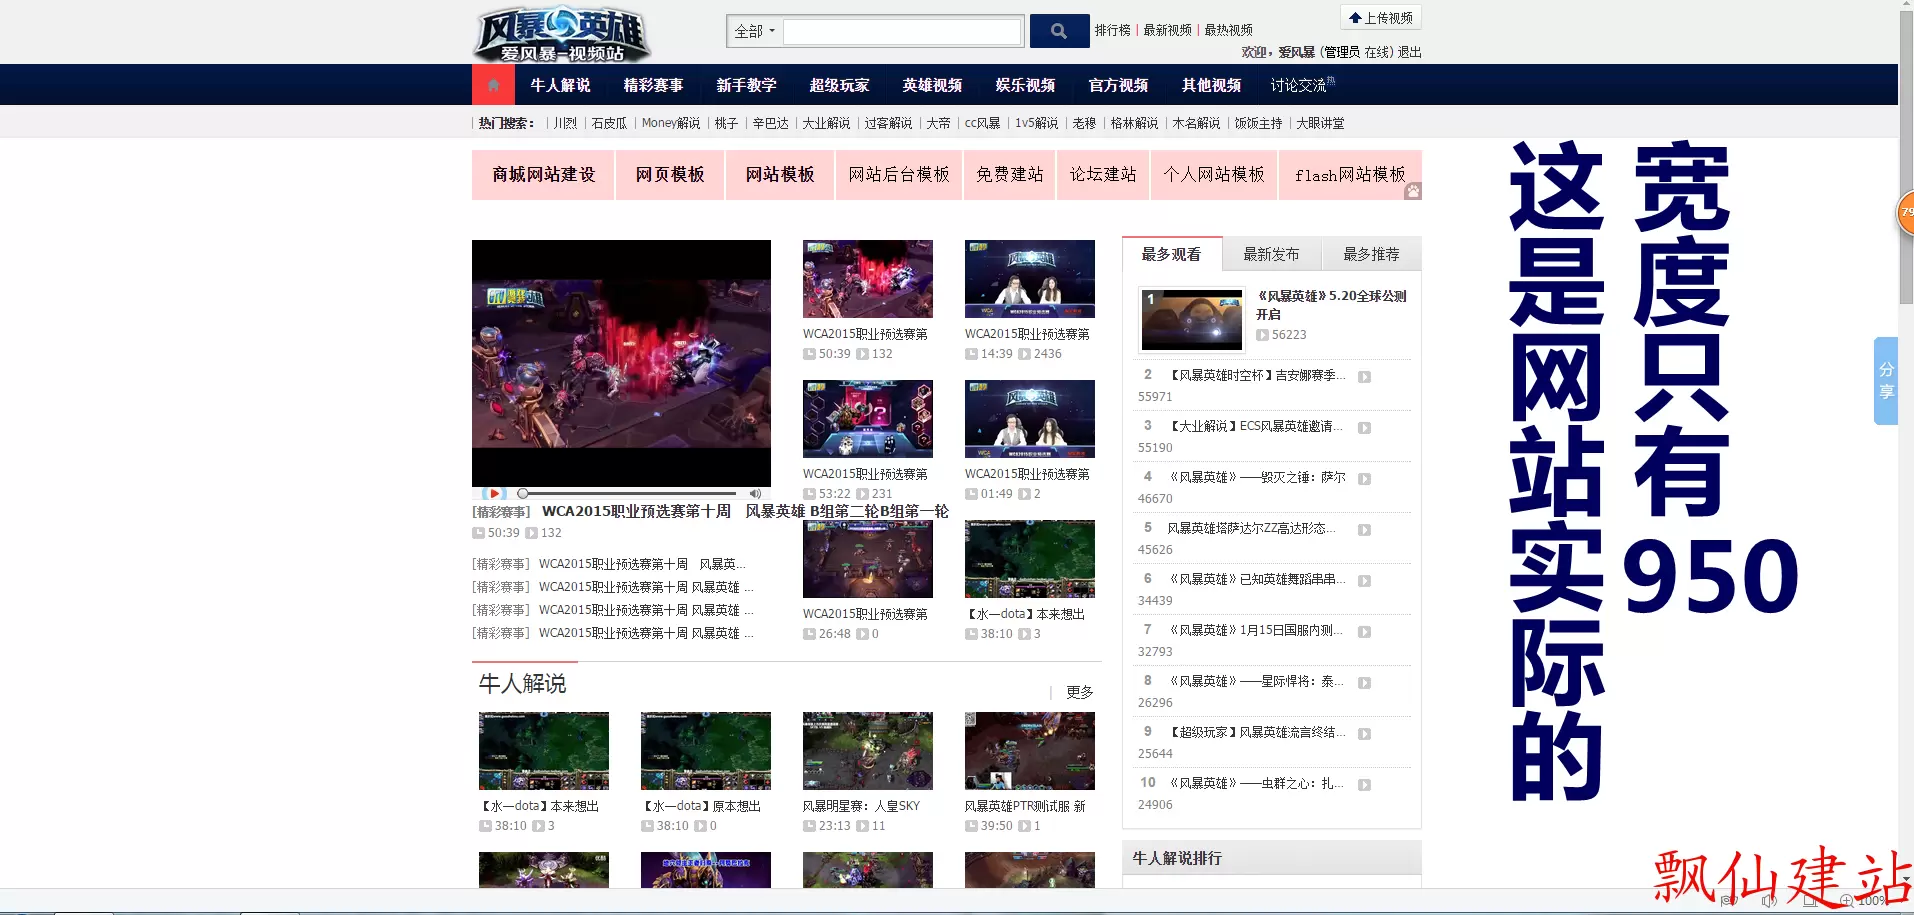Open the 26:48 WCA2015 video thumbnail
Image resolution: width=1914 pixels, height=915 pixels.
pyautogui.click(x=868, y=559)
